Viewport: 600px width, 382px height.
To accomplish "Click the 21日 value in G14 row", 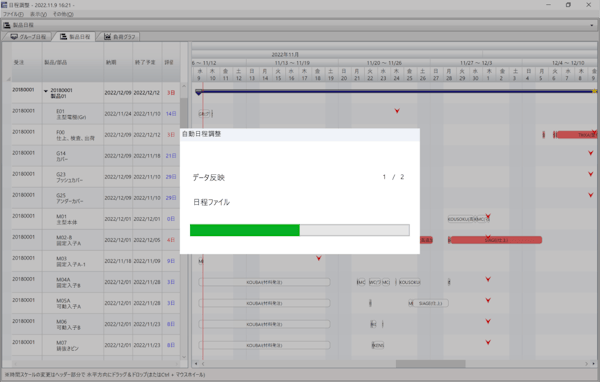I will click(x=171, y=156).
